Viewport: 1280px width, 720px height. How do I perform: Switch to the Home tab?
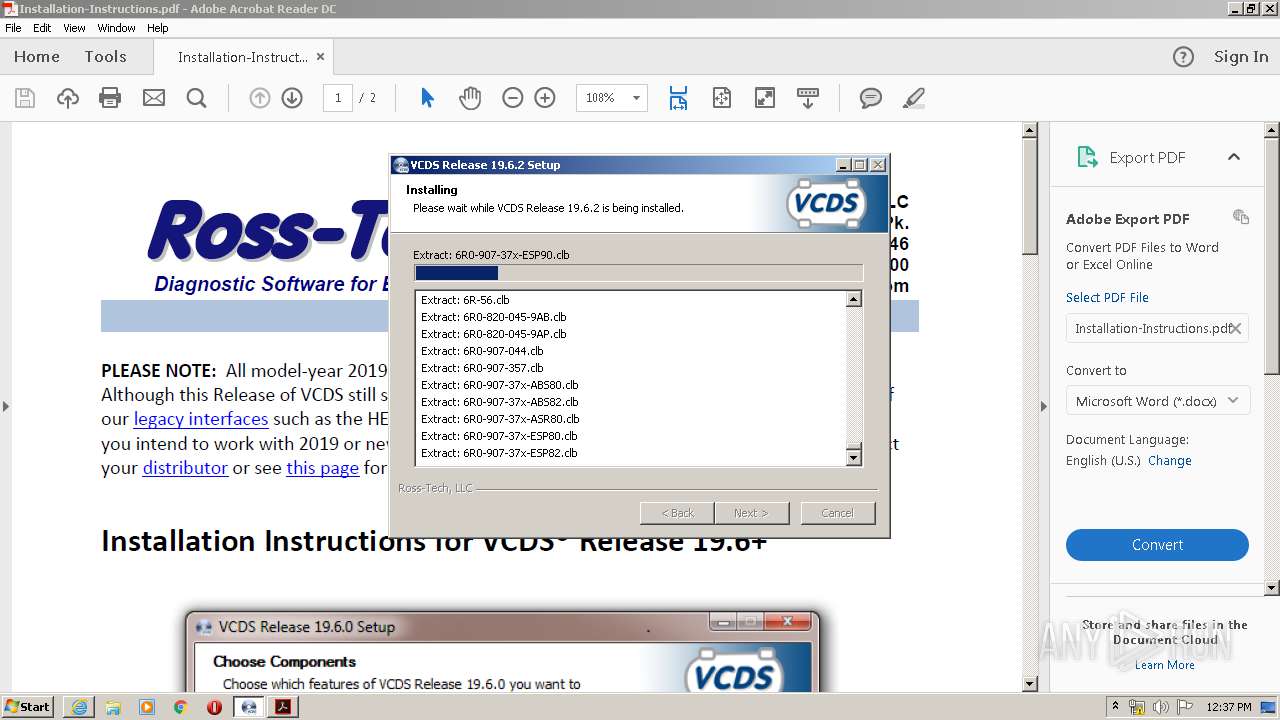[37, 57]
